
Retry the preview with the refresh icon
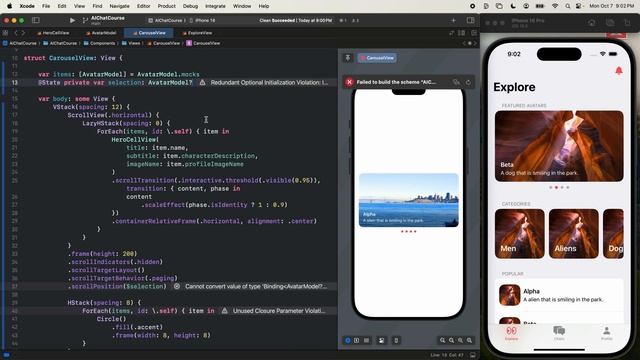click(x=468, y=82)
